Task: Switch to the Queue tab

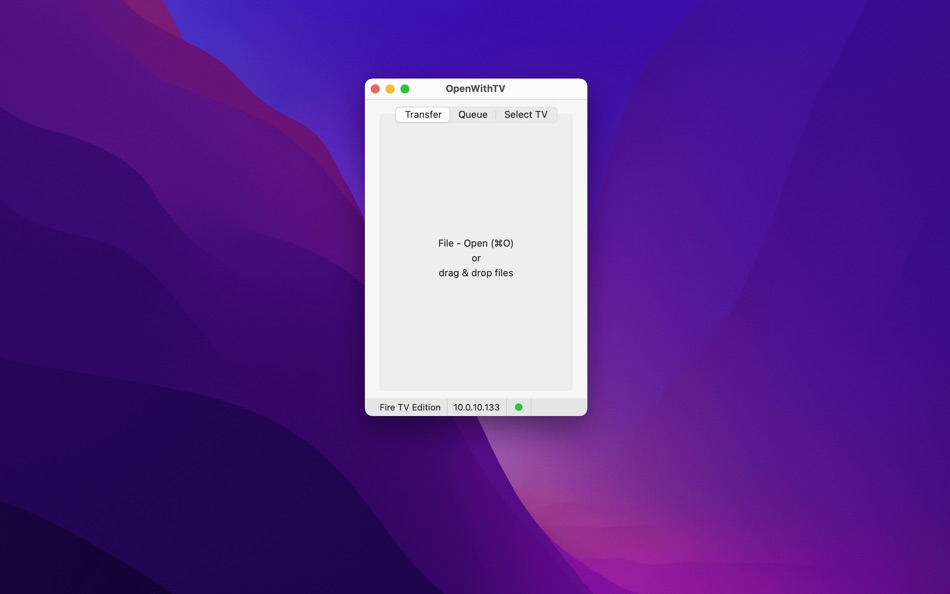Action: coord(471,114)
